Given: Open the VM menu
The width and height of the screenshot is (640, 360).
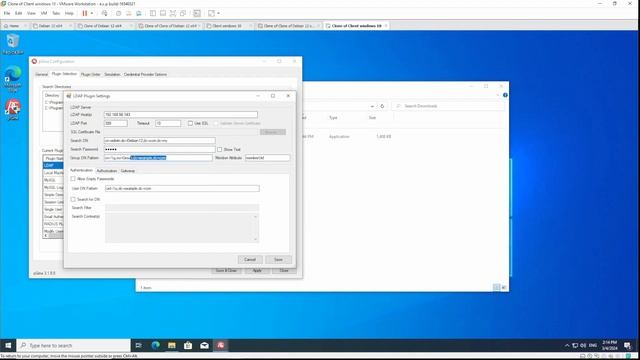Looking at the screenshot, I should (x=44, y=13).
